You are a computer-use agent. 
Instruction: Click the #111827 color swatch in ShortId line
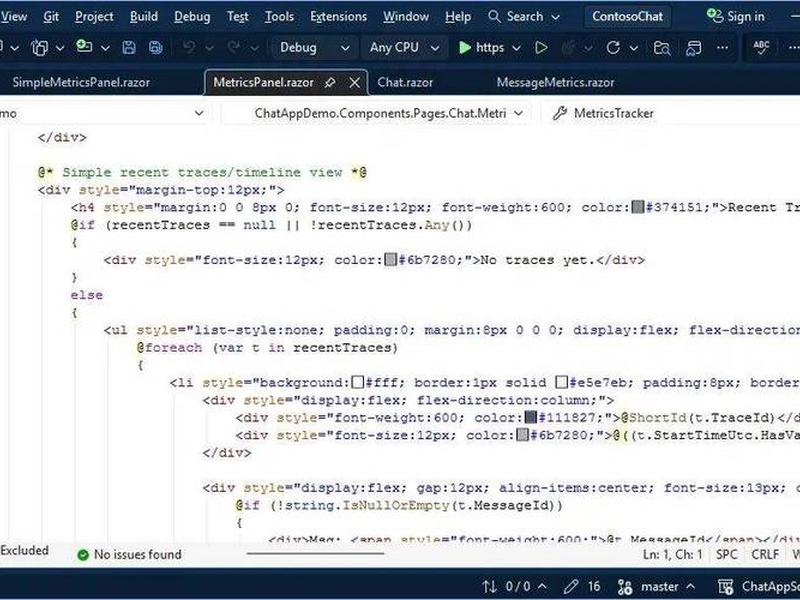[x=531, y=417]
